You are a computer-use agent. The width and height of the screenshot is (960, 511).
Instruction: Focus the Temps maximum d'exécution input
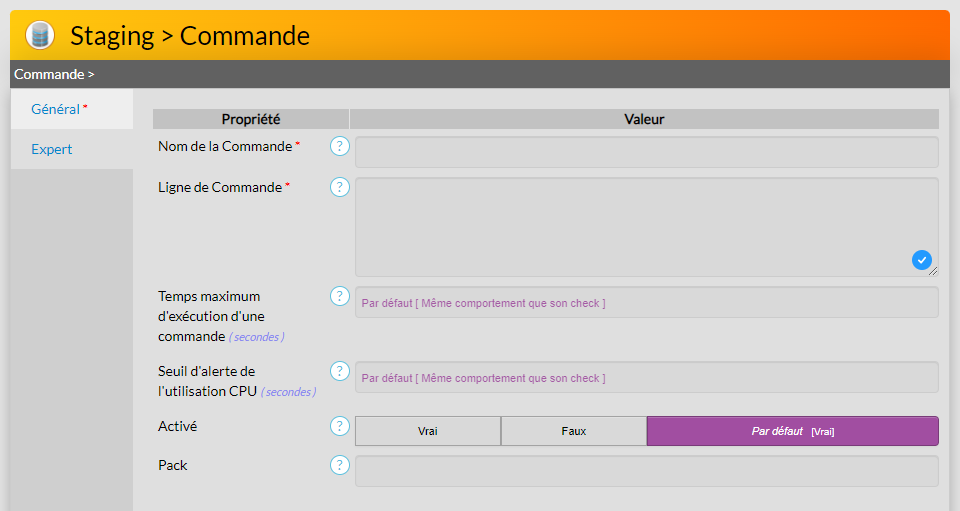[646, 302]
